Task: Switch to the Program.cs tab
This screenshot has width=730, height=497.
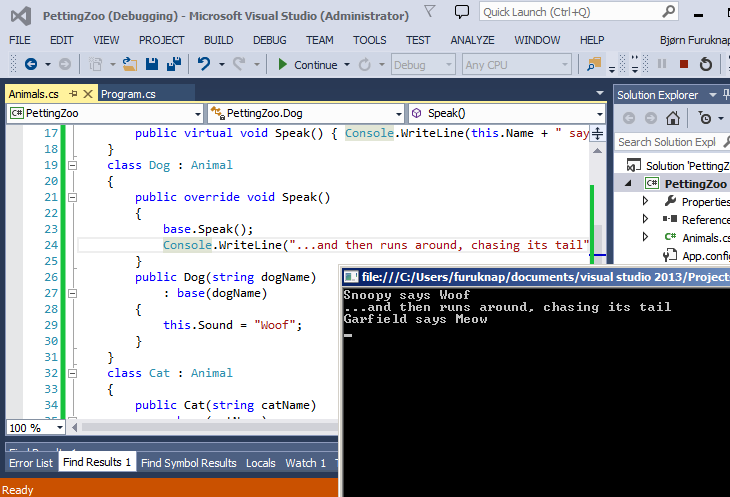Action: point(128,94)
